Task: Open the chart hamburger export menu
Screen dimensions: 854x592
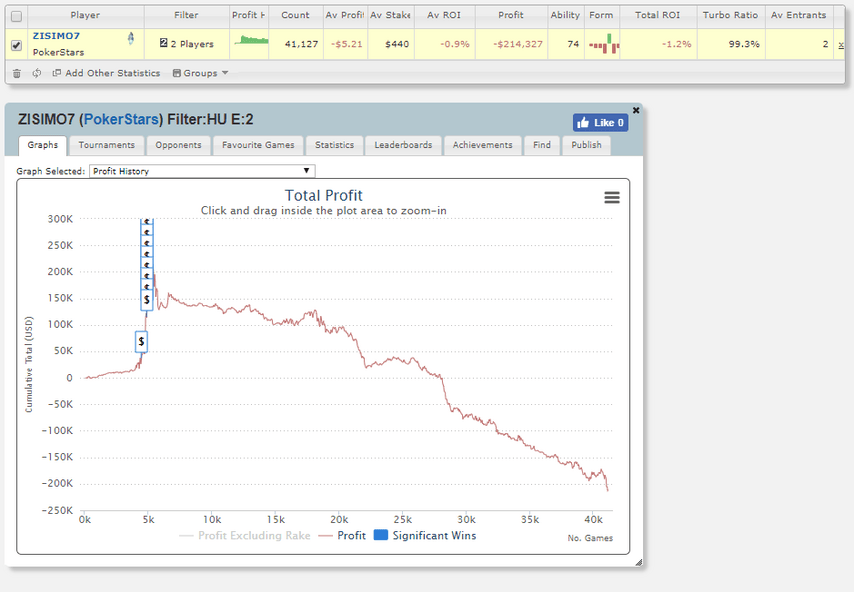Action: (x=612, y=198)
